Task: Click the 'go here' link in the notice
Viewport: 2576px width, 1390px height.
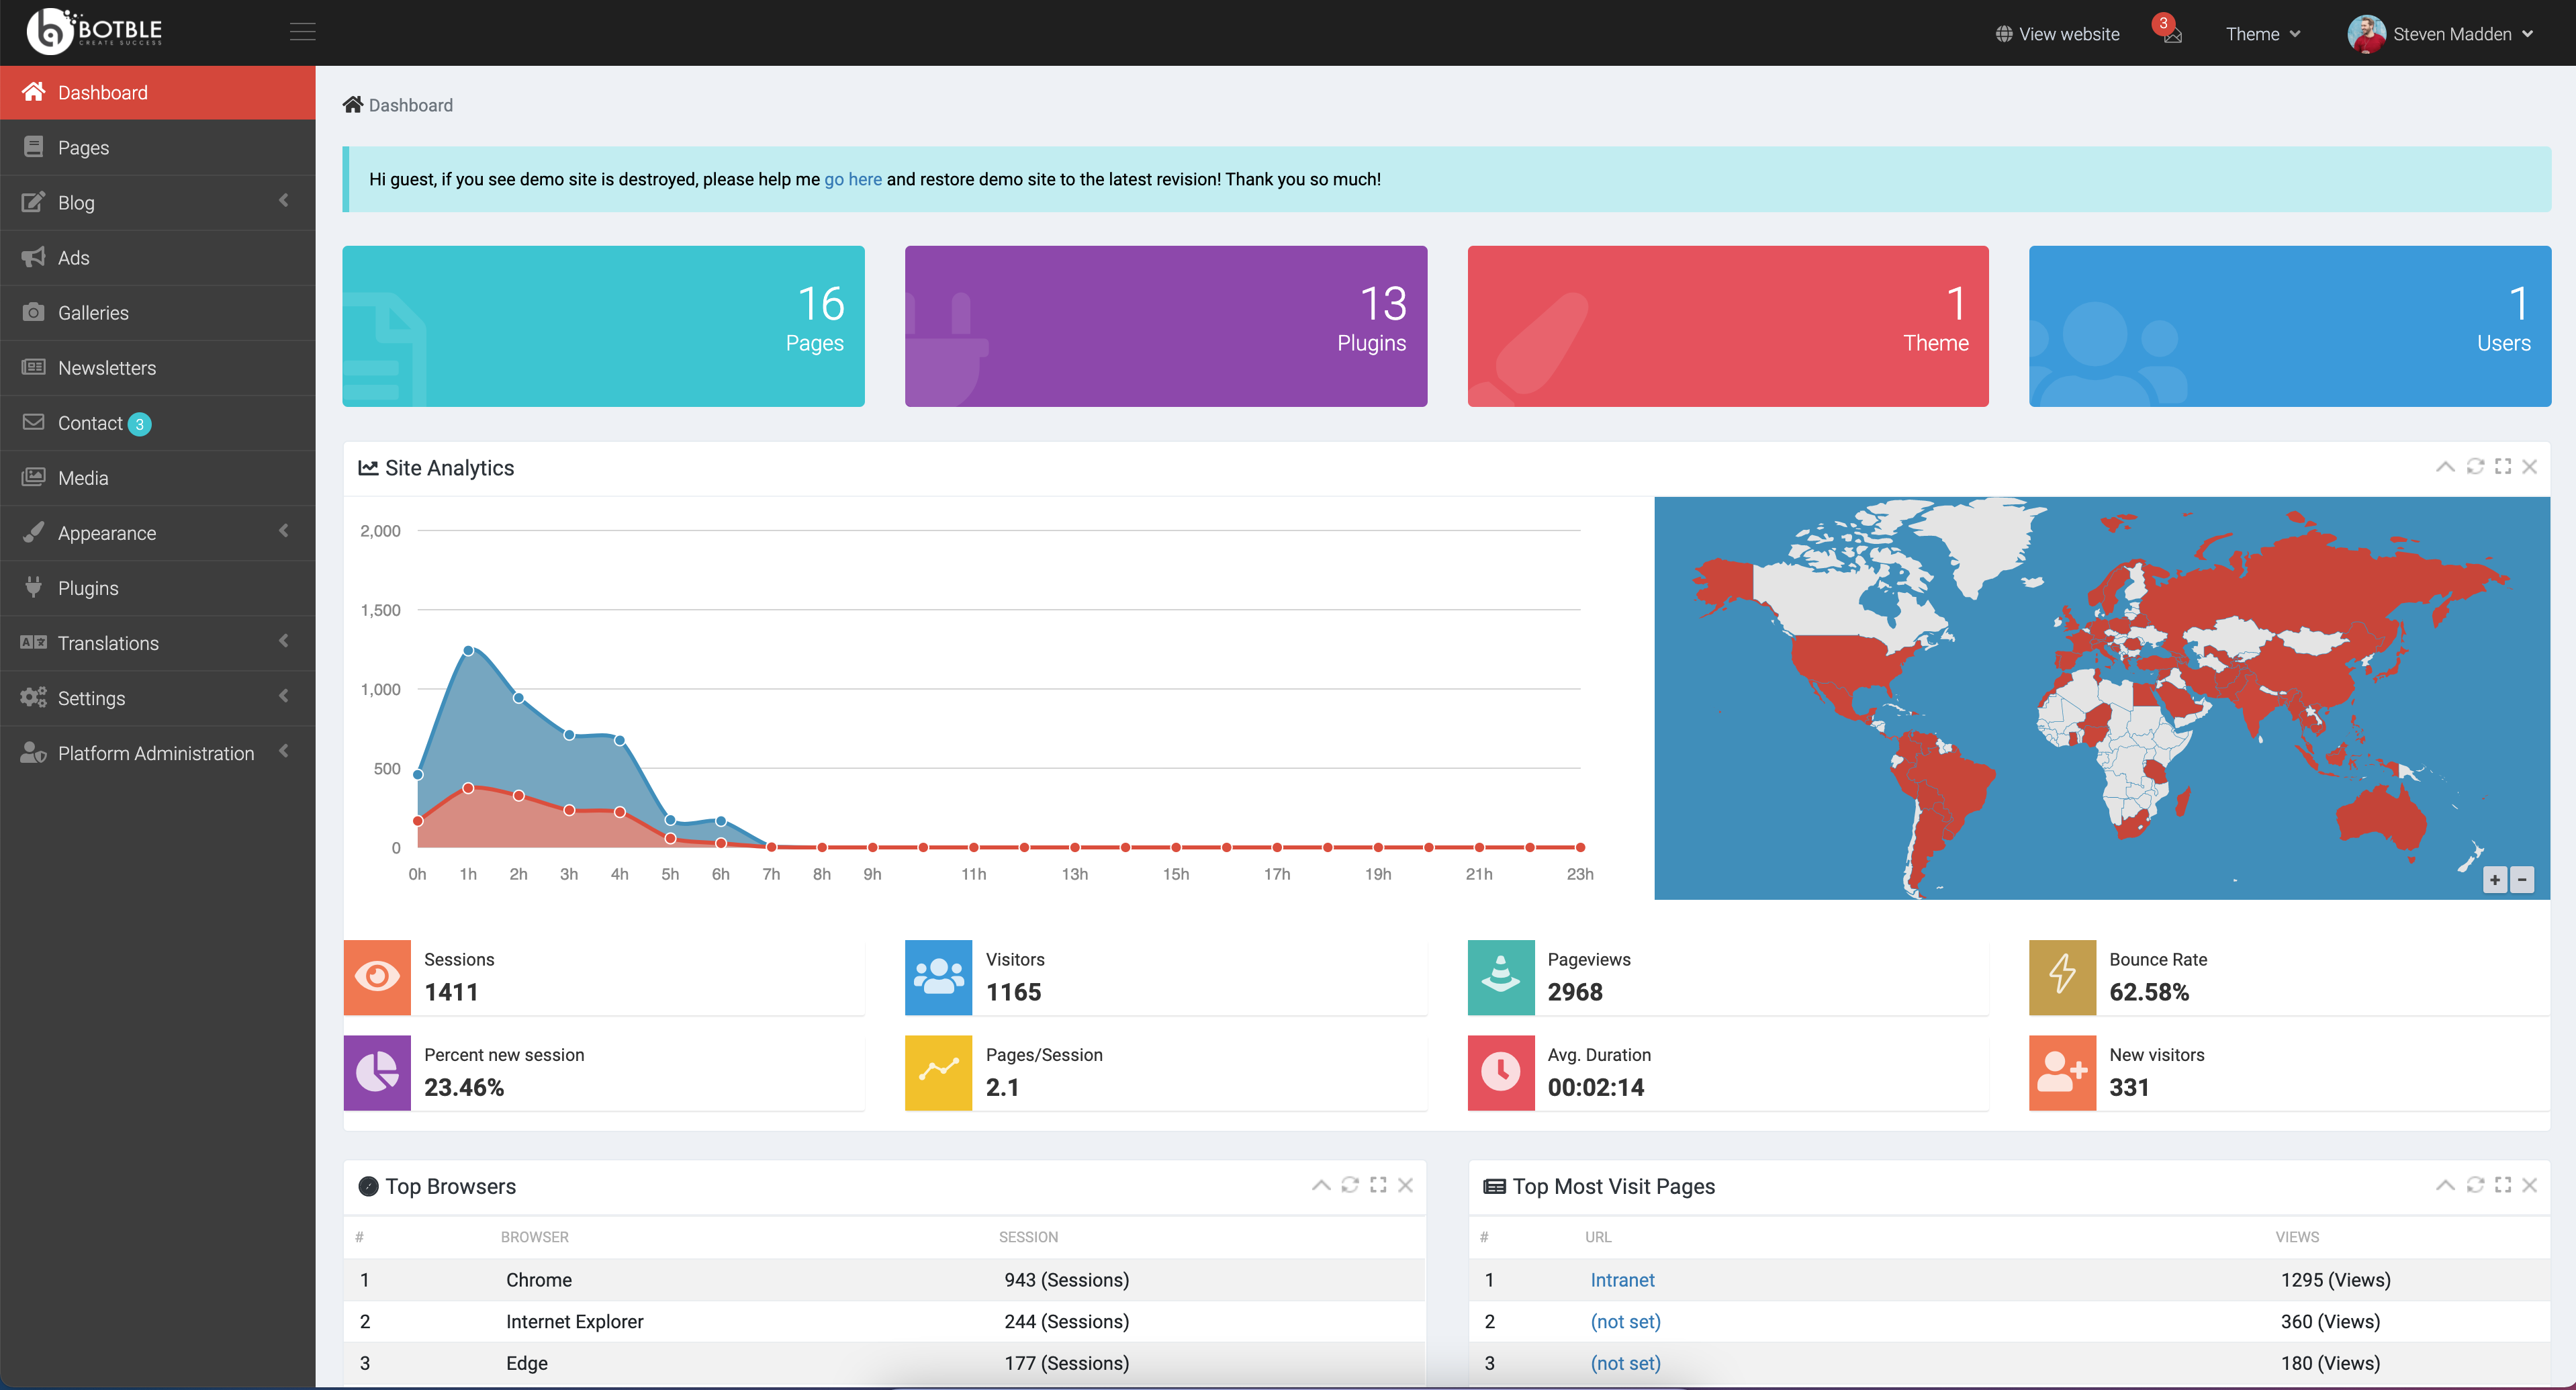Action: click(x=852, y=179)
